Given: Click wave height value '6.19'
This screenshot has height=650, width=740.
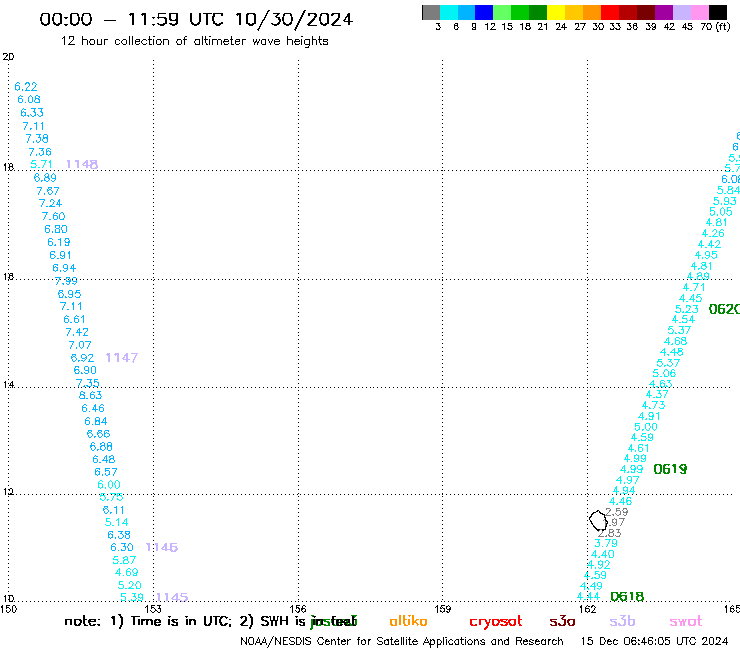Looking at the screenshot, I should pyautogui.click(x=59, y=242).
